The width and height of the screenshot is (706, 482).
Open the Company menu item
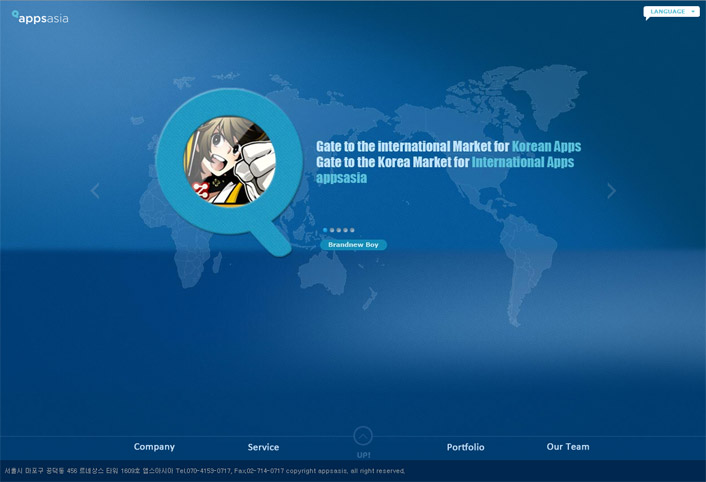point(154,447)
